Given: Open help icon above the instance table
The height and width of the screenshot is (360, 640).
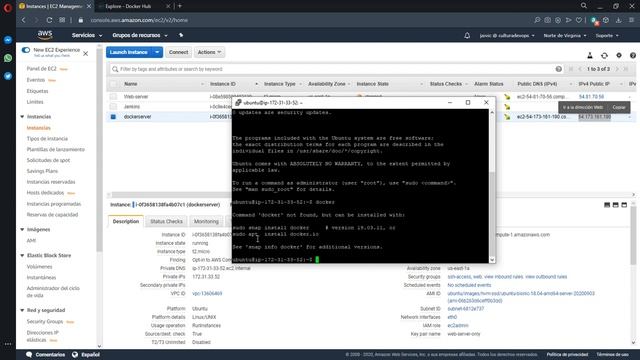Looking at the screenshot, I should (633, 55).
